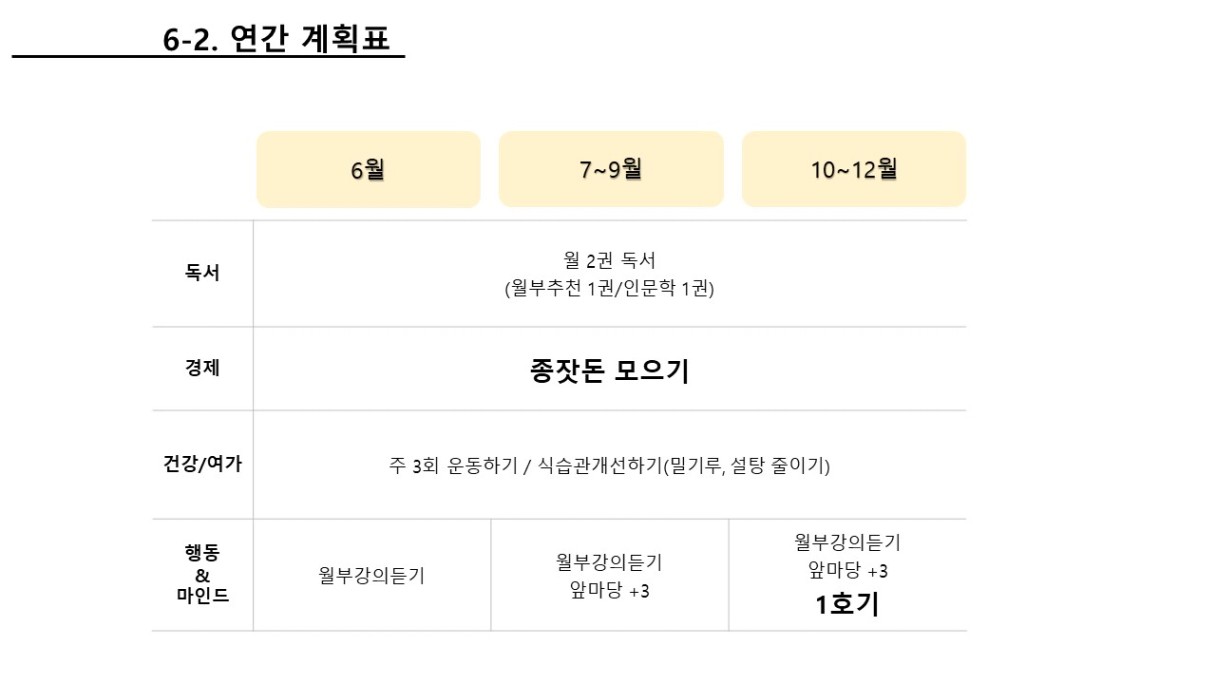Select the 월부추천 1권/인문학 1권 text
The width and height of the screenshot is (1216, 684).
610,290
